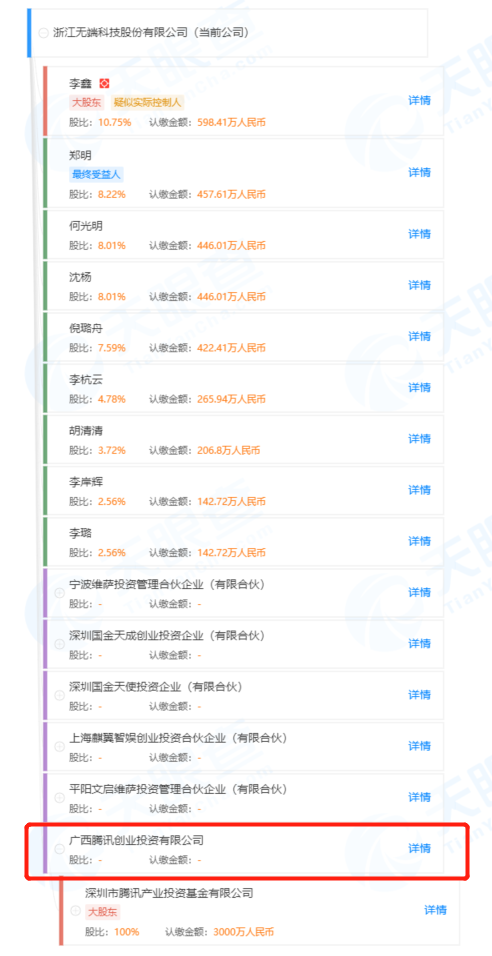Show 详情 for 深圳市腾讯产业投资基金有限公司
Viewport: 492px width, 956px height.
click(x=435, y=910)
